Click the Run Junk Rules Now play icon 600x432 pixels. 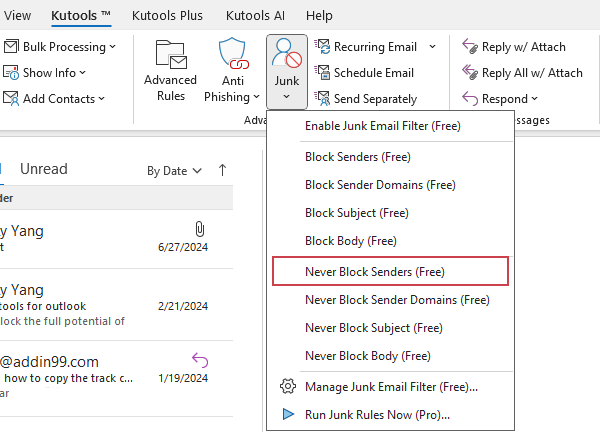pyautogui.click(x=288, y=414)
